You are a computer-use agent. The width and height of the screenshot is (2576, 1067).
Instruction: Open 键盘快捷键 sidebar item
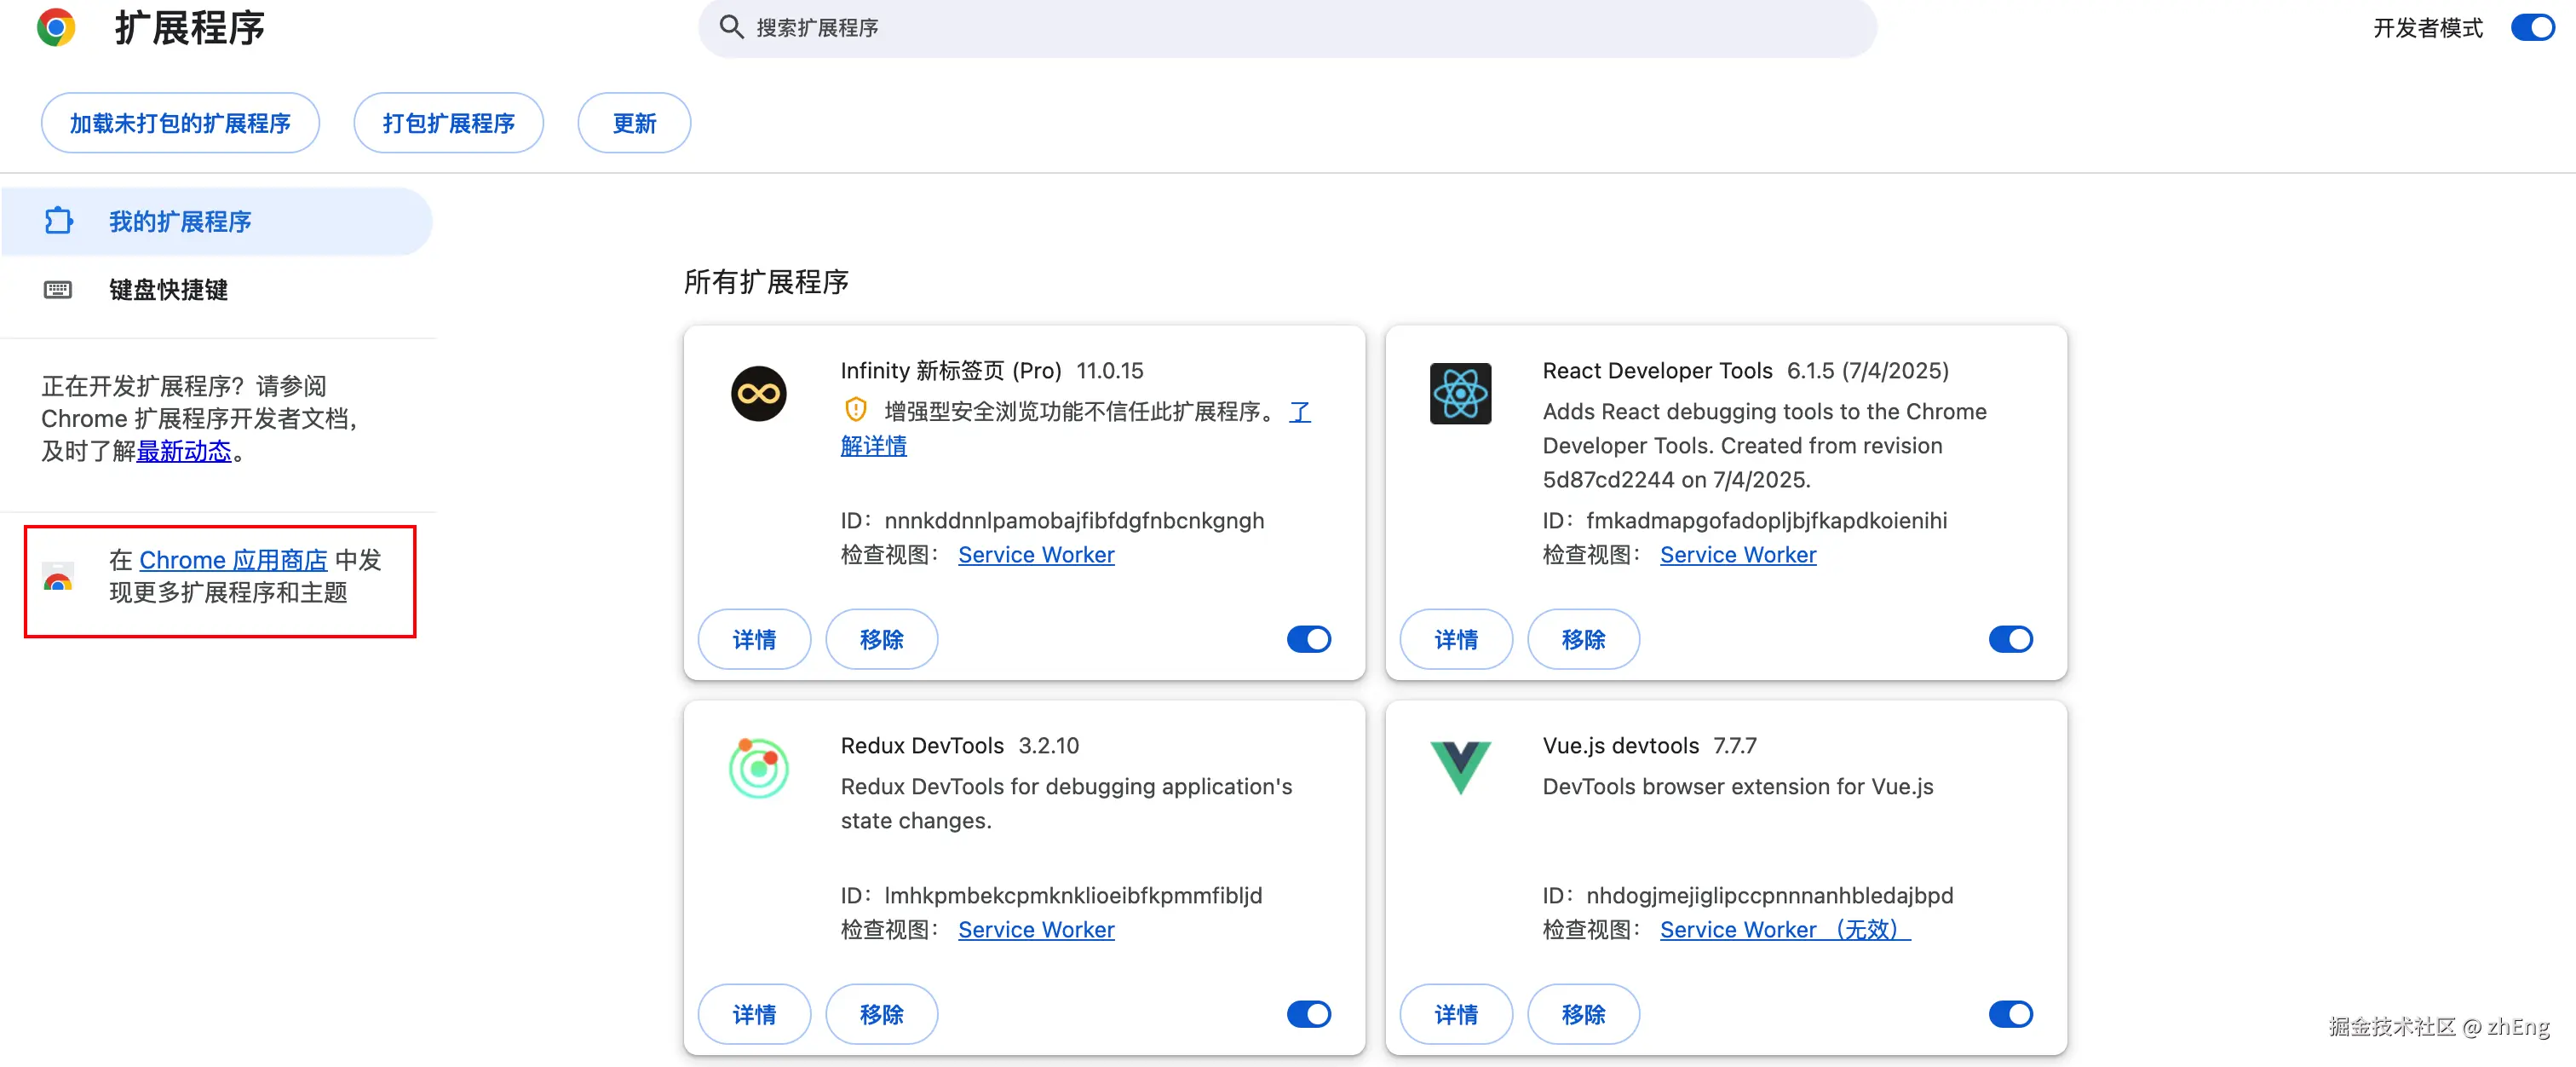click(x=168, y=290)
